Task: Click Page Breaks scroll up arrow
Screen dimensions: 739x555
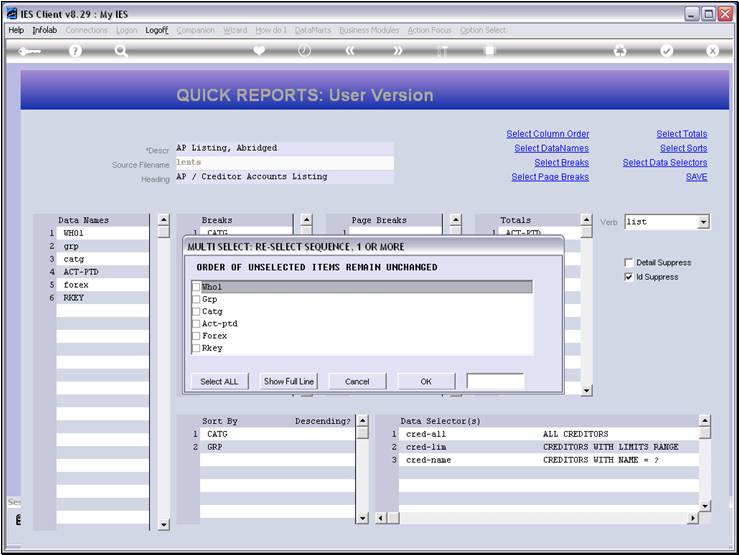Action: [455, 220]
